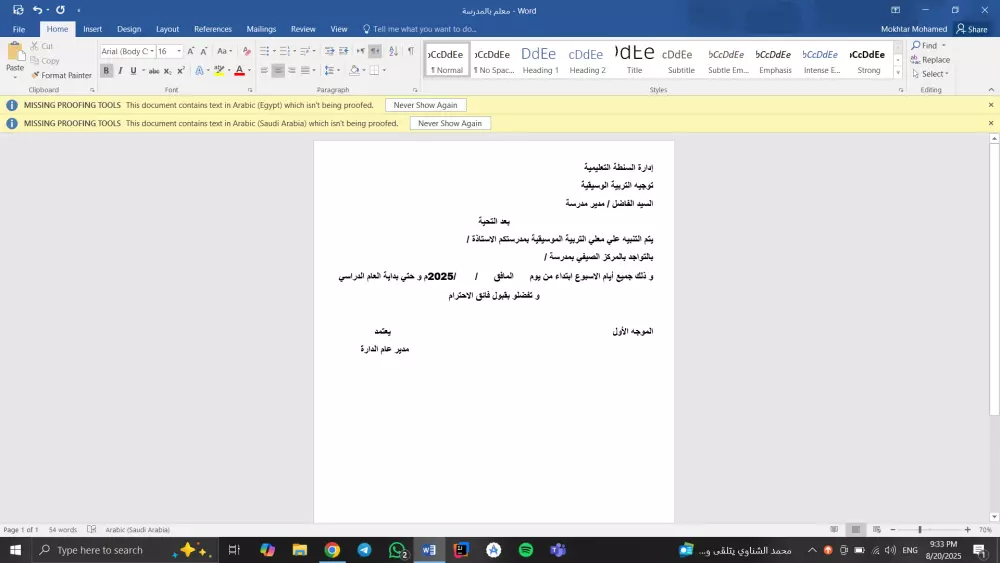This screenshot has width=1000, height=563.
Task: Increase font size with Grow Font
Action: 190,51
